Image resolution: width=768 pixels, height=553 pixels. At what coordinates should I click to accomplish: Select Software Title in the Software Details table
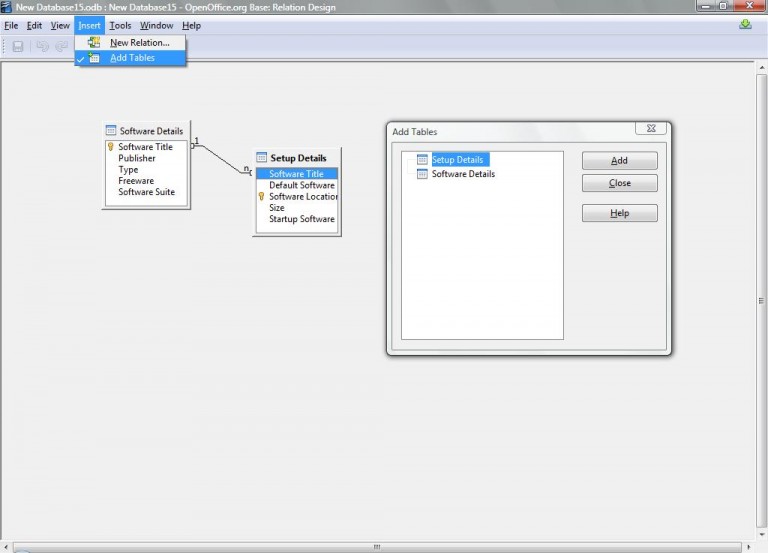(x=146, y=147)
